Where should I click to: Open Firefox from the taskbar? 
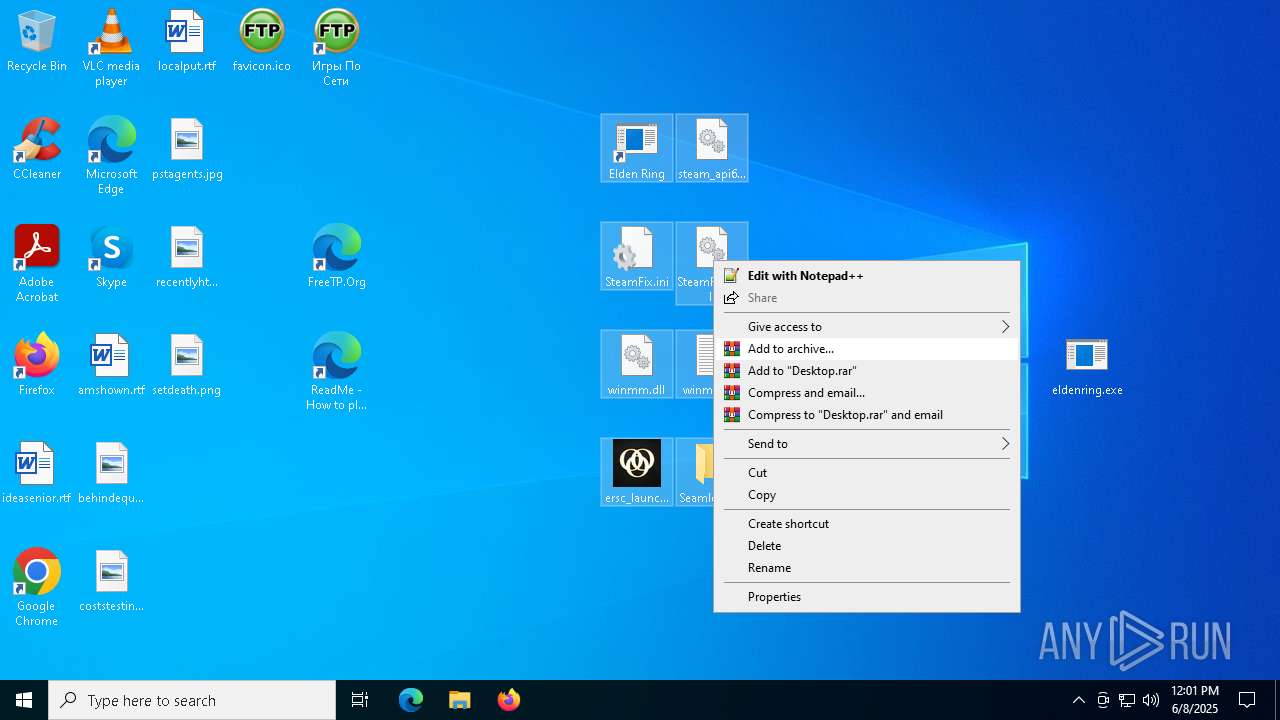(508, 700)
